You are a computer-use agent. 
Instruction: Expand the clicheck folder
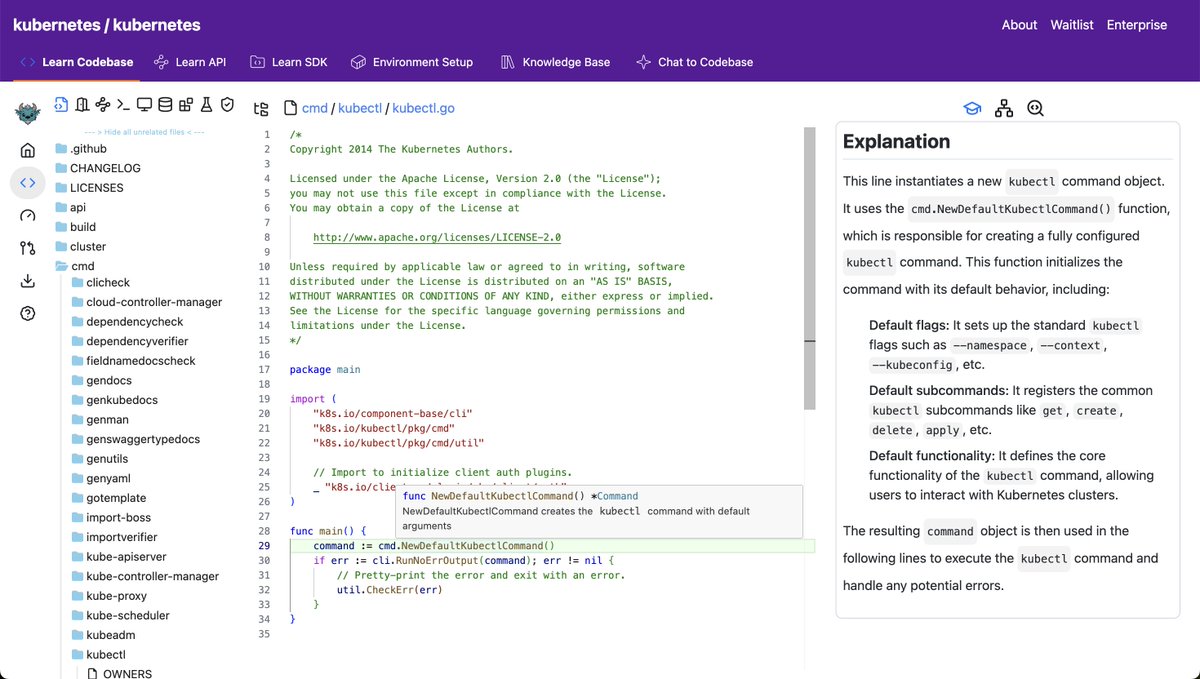101,283
